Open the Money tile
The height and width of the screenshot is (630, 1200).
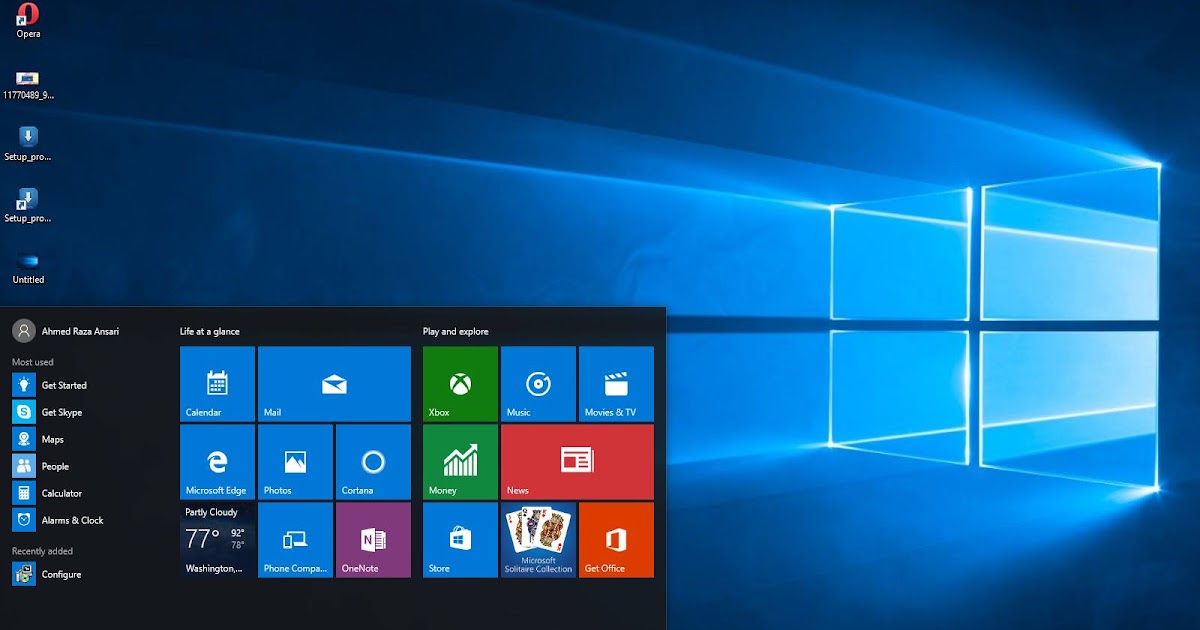pos(460,462)
